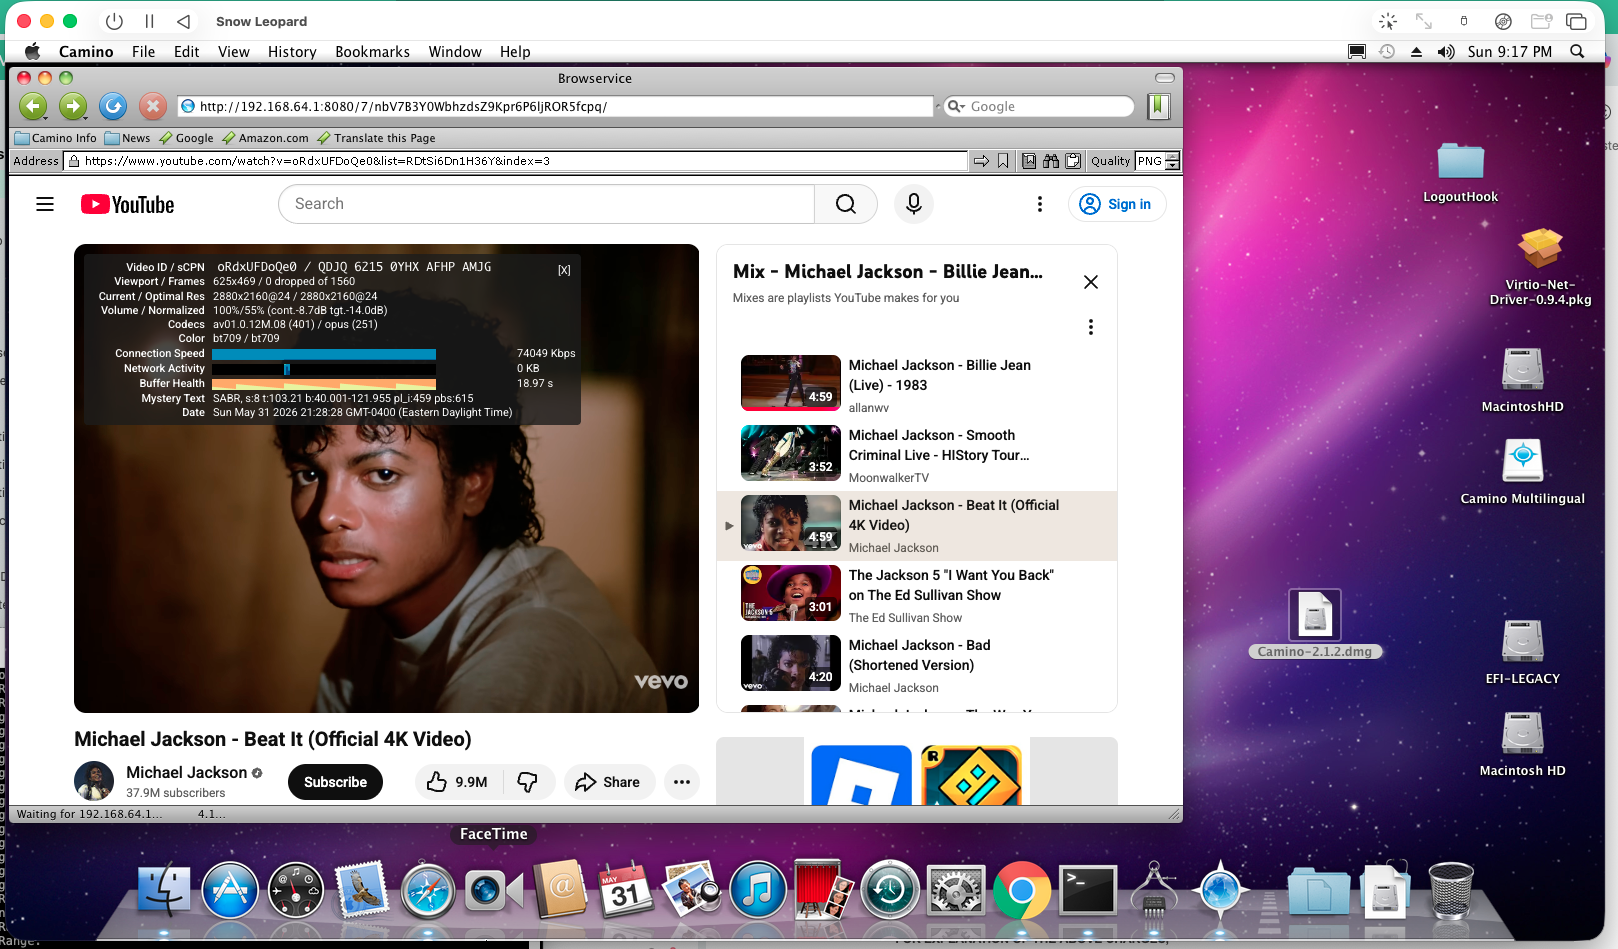This screenshot has height=949, width=1618.
Task: Click the Browservice clipboard icon
Action: (1073, 161)
